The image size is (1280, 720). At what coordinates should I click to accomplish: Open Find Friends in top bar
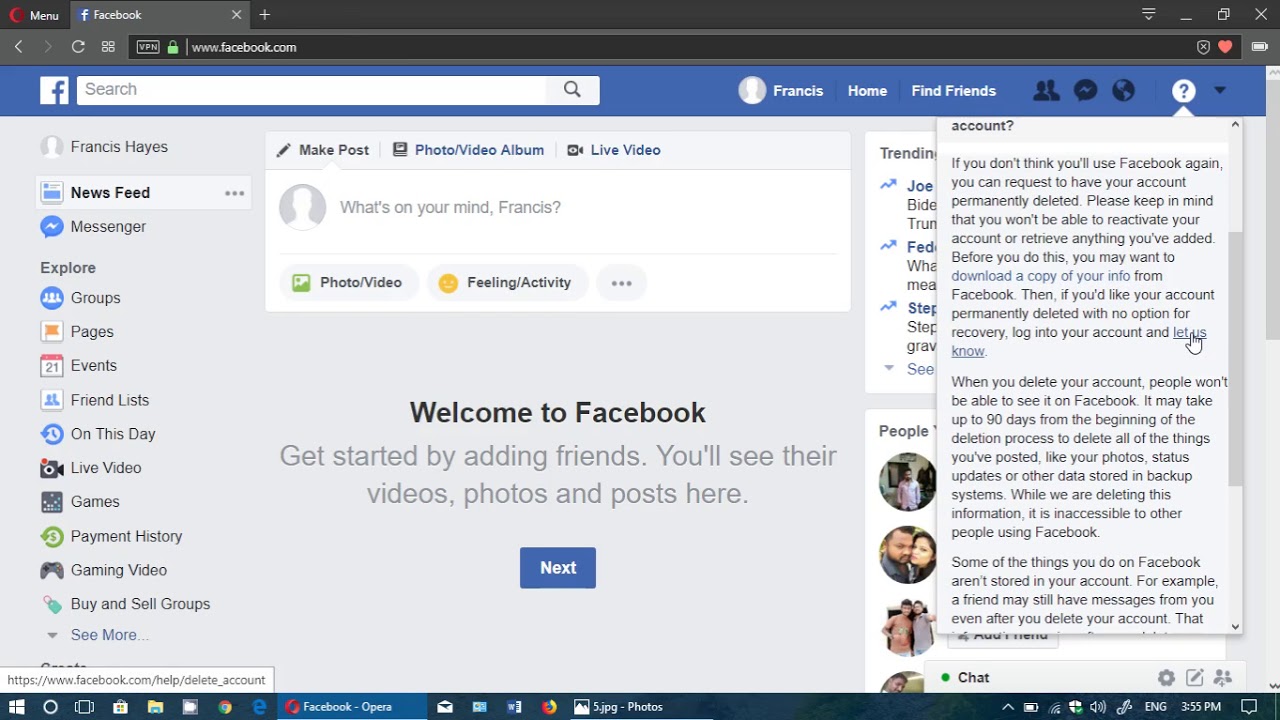(953, 91)
